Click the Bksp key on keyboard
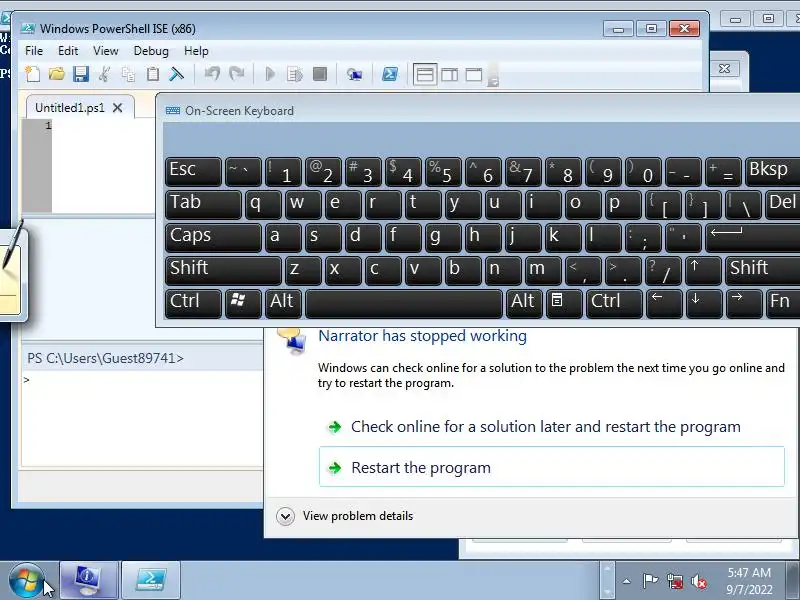 tap(772, 171)
